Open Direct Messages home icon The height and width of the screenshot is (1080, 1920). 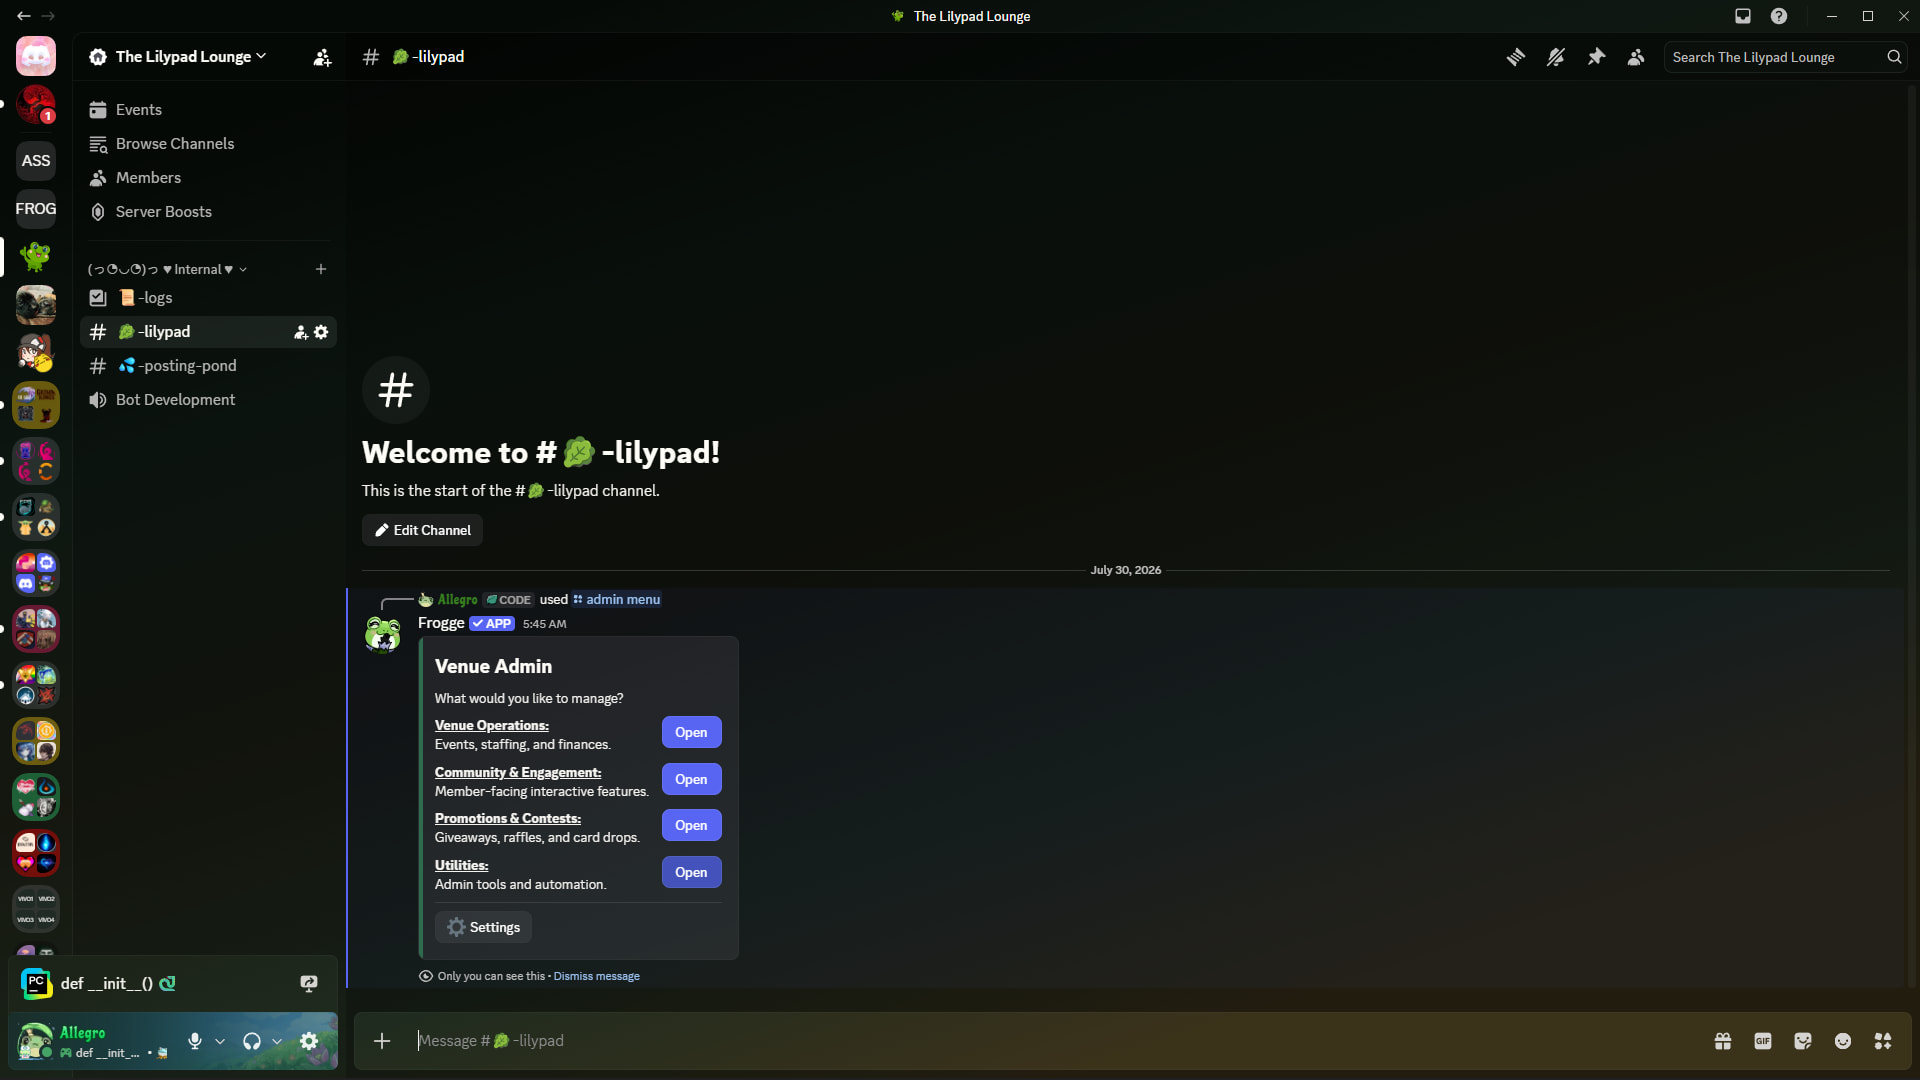pyautogui.click(x=36, y=56)
